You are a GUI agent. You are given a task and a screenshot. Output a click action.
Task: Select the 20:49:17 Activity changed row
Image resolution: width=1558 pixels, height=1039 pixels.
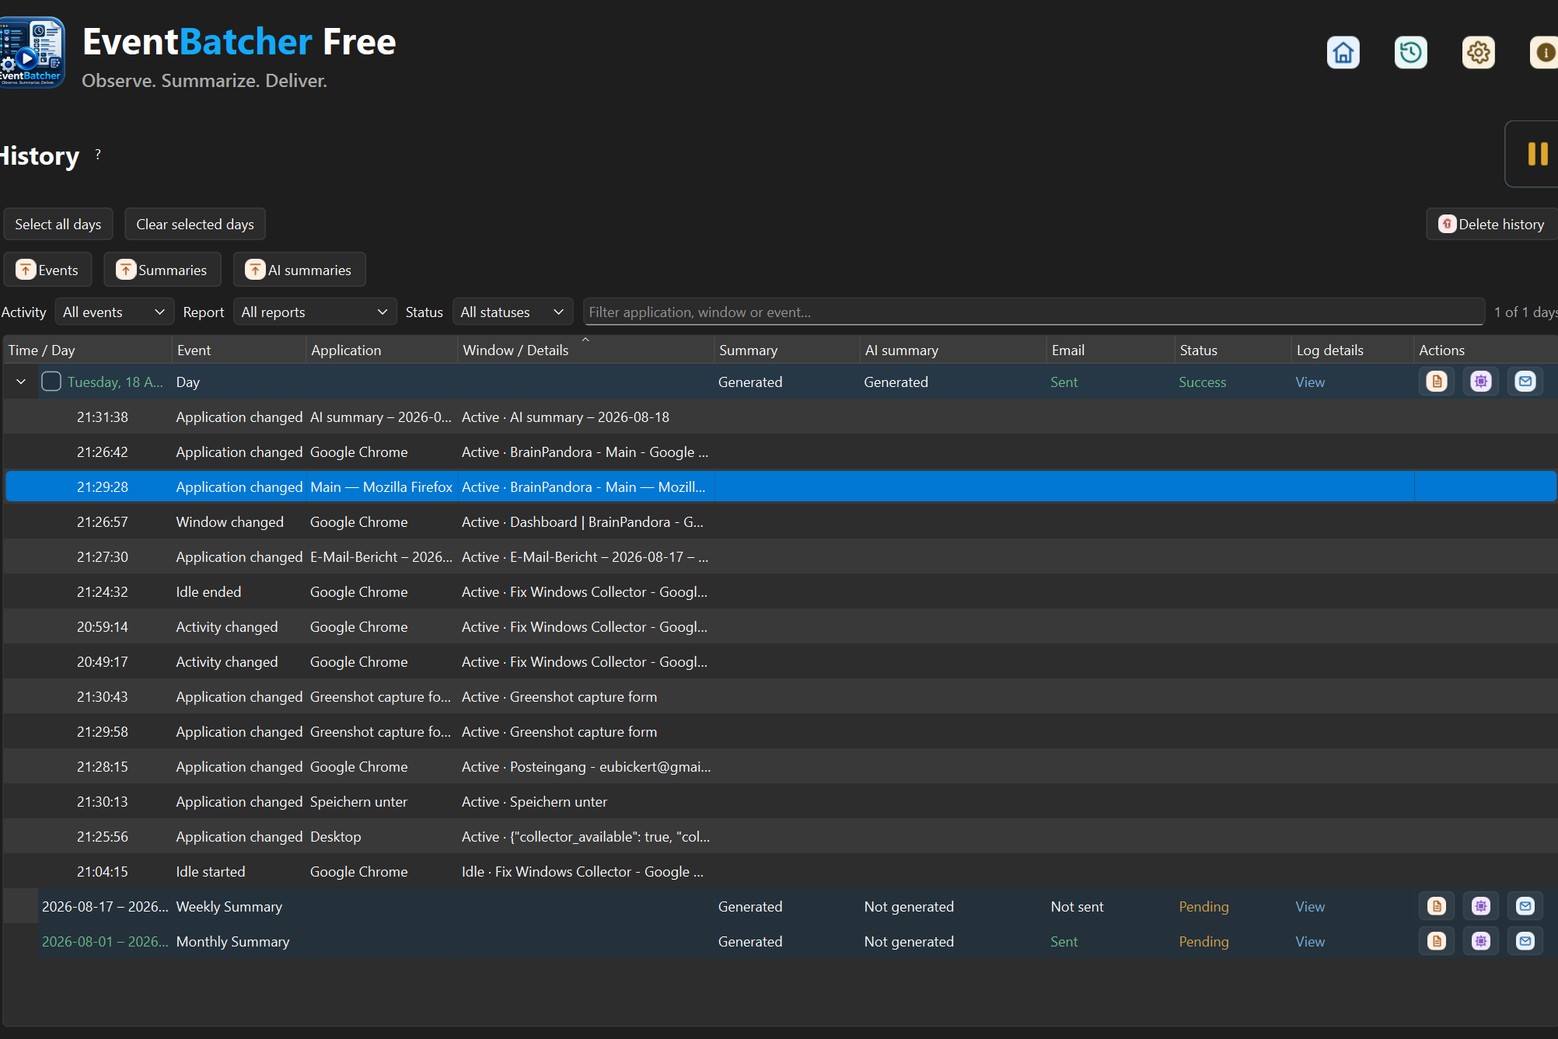point(780,662)
